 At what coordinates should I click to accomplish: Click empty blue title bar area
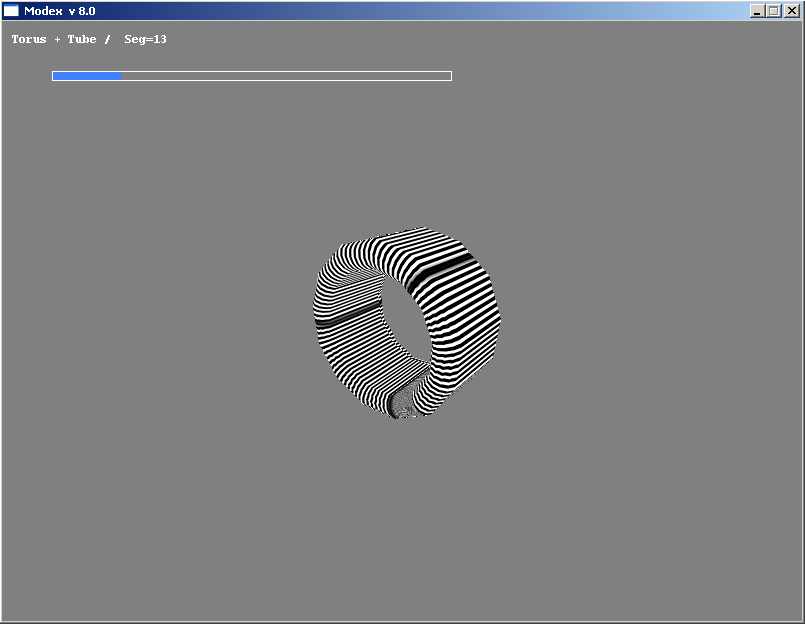(400, 10)
